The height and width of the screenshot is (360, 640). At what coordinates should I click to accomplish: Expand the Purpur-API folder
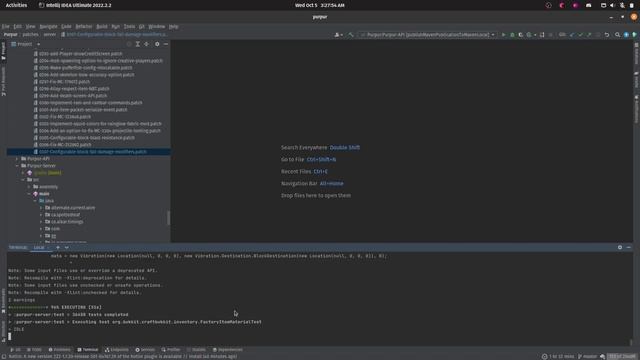pos(17,159)
